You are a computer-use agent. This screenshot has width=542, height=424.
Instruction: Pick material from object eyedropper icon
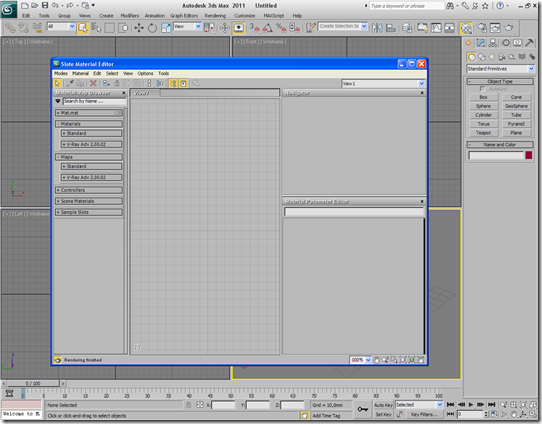[x=70, y=83]
